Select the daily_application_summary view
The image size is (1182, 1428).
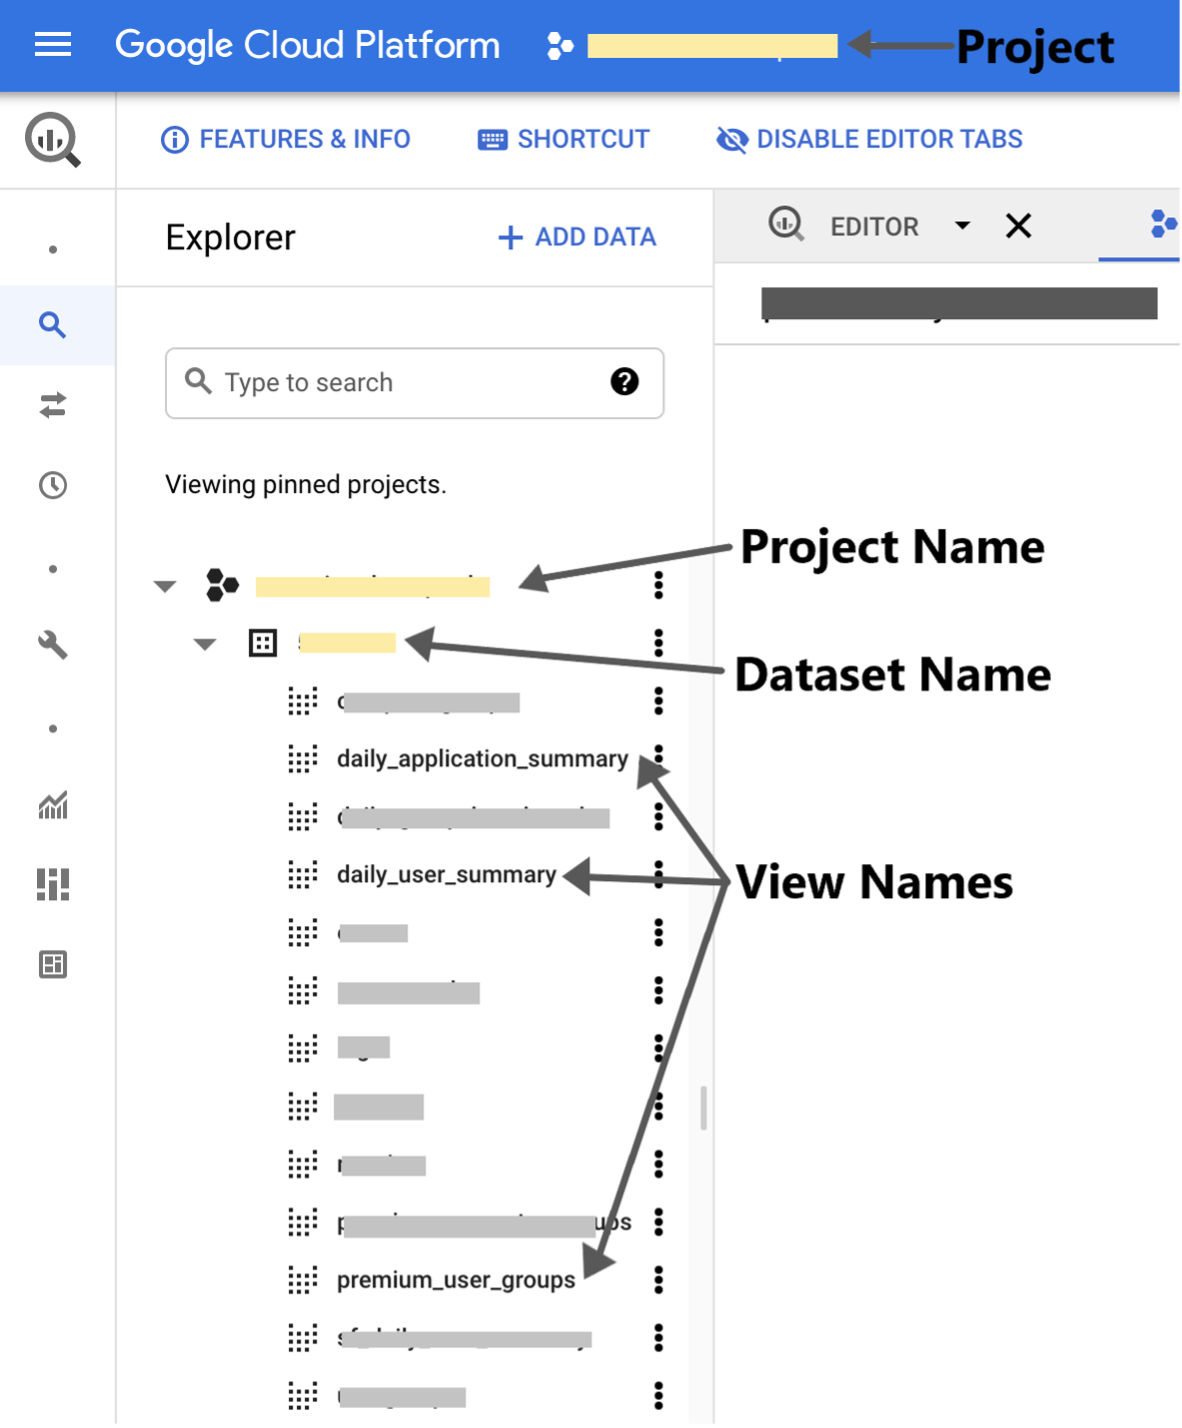click(x=483, y=759)
